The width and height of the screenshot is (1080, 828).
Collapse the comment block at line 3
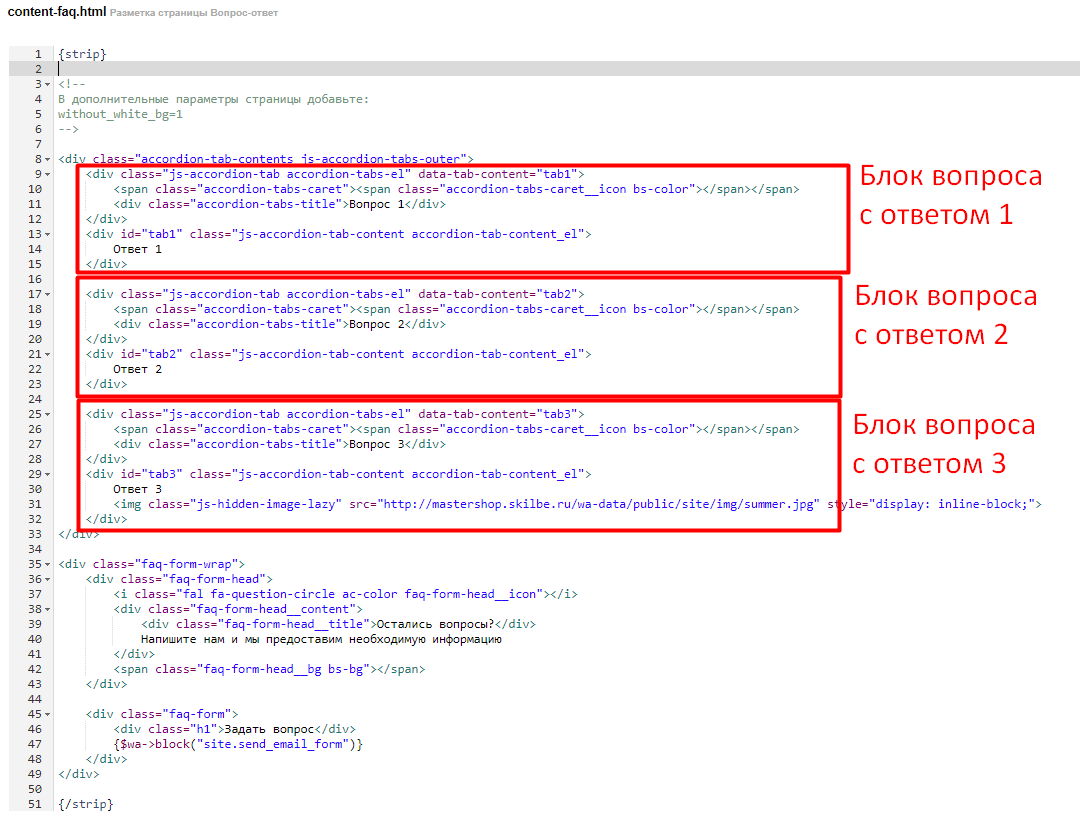point(48,84)
